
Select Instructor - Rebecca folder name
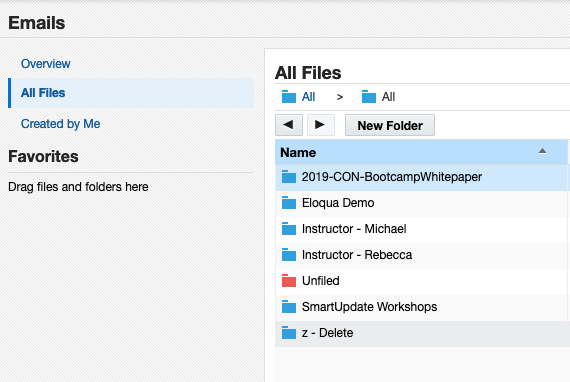click(357, 255)
